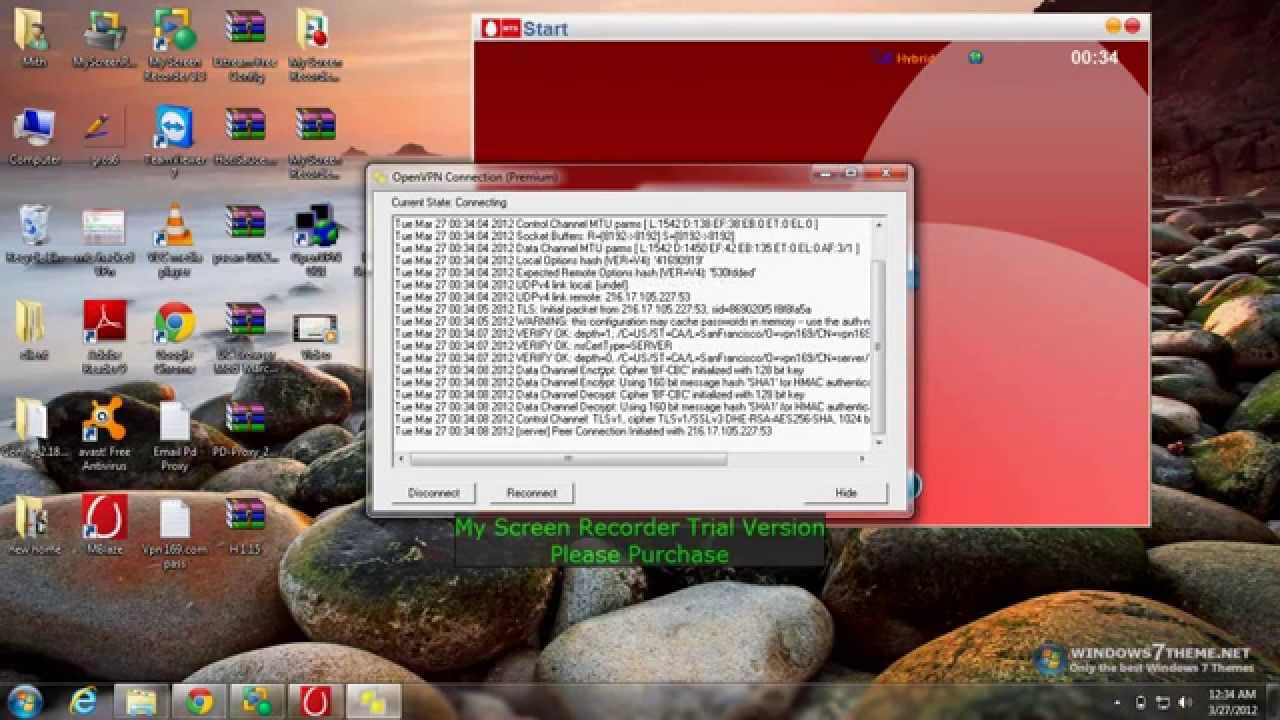
Task: Open the VLC media player shortcut
Action: (x=175, y=240)
